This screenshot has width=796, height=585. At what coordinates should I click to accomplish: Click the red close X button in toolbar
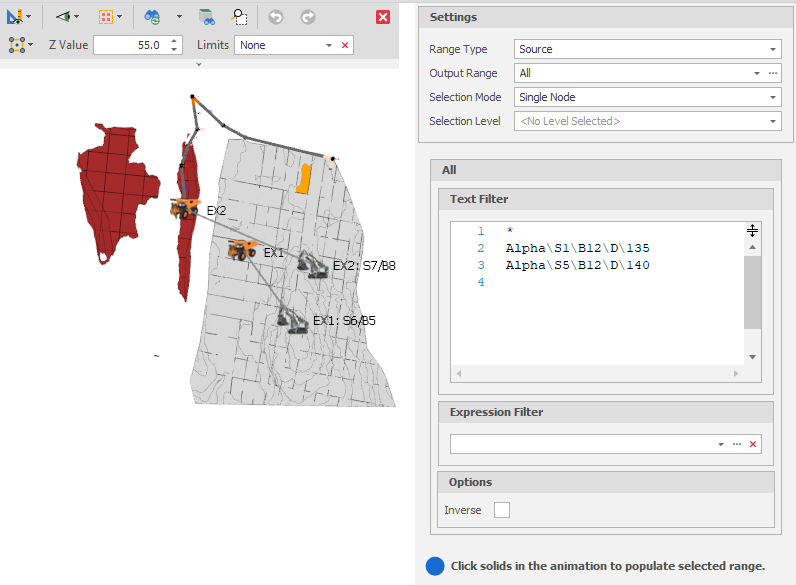[x=383, y=17]
